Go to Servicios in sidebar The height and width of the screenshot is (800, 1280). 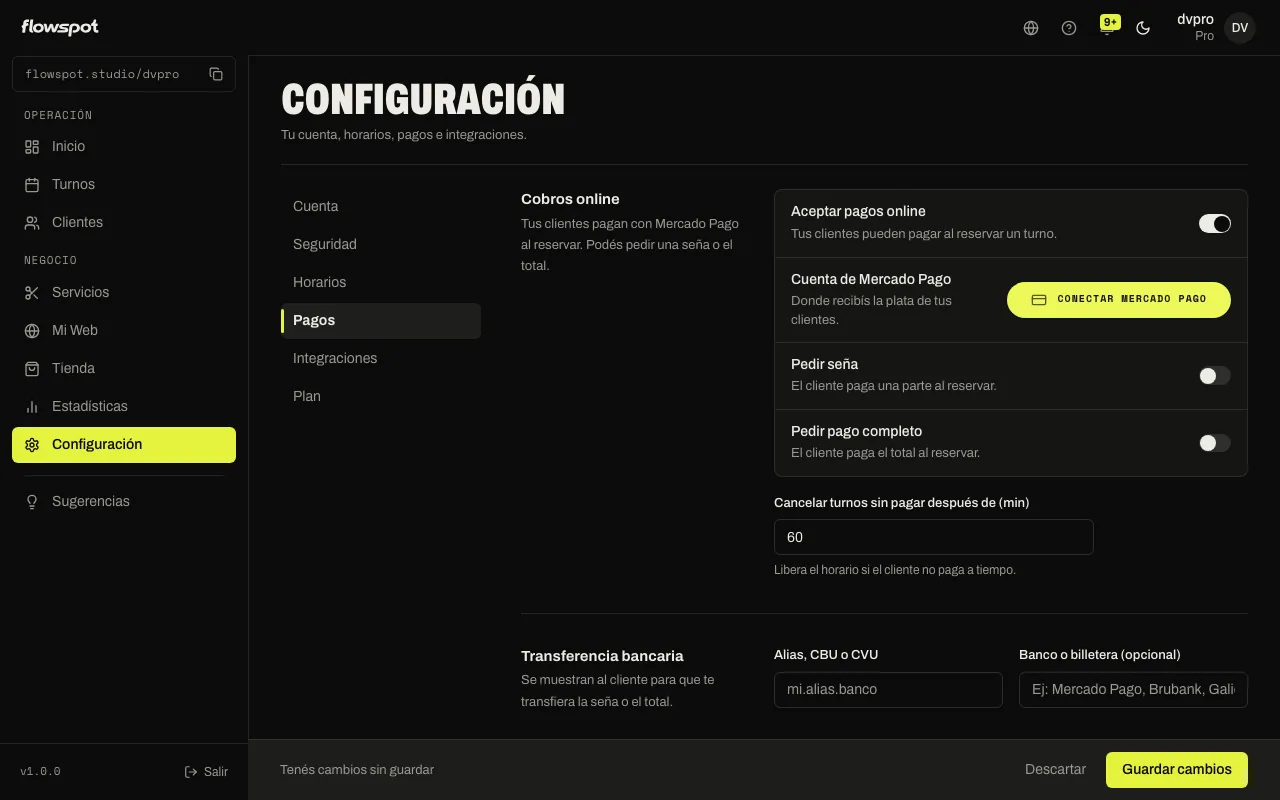(x=124, y=292)
